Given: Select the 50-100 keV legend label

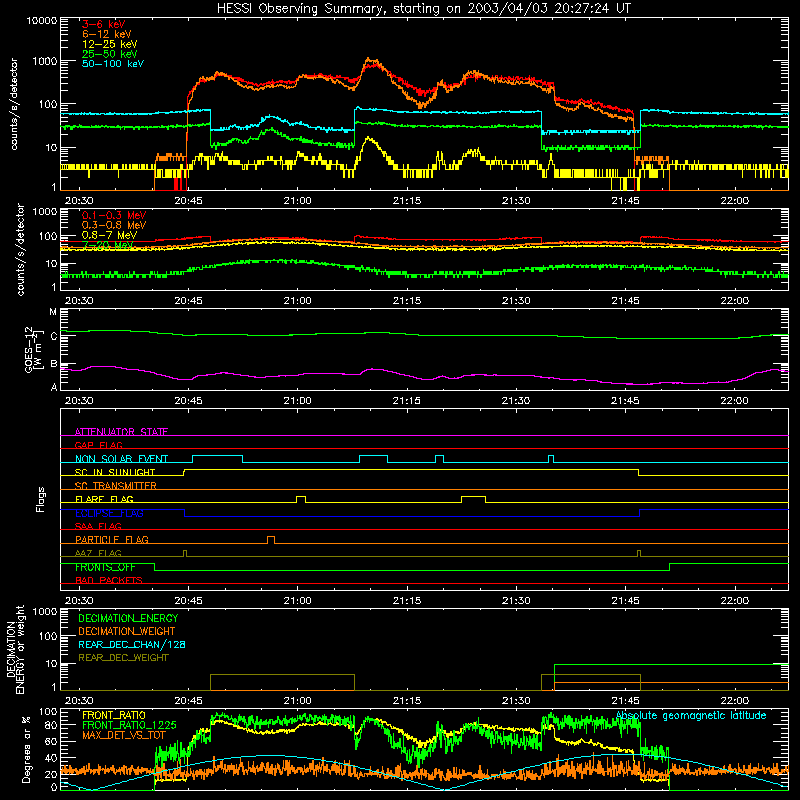Looking at the screenshot, I should click(x=113, y=64).
